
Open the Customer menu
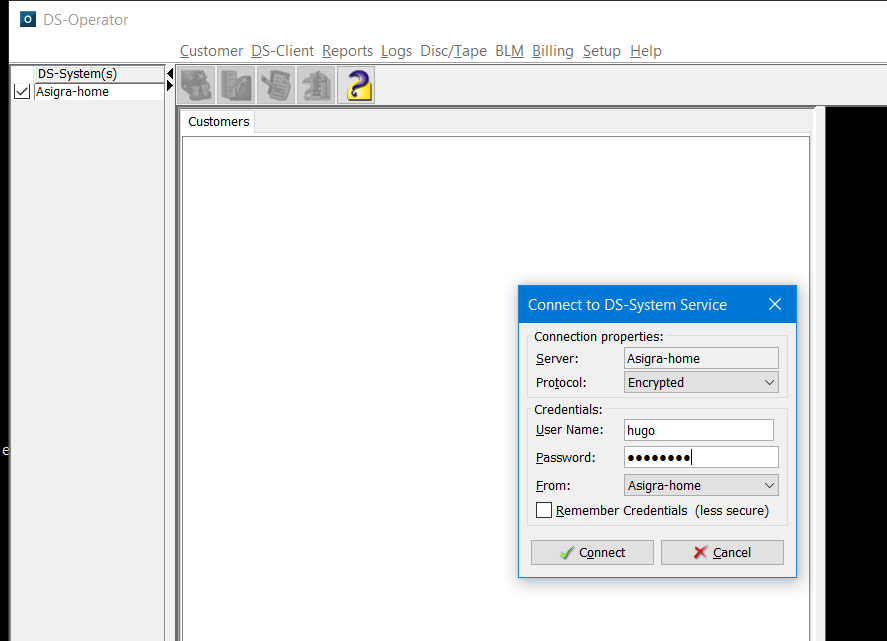pyautogui.click(x=211, y=51)
